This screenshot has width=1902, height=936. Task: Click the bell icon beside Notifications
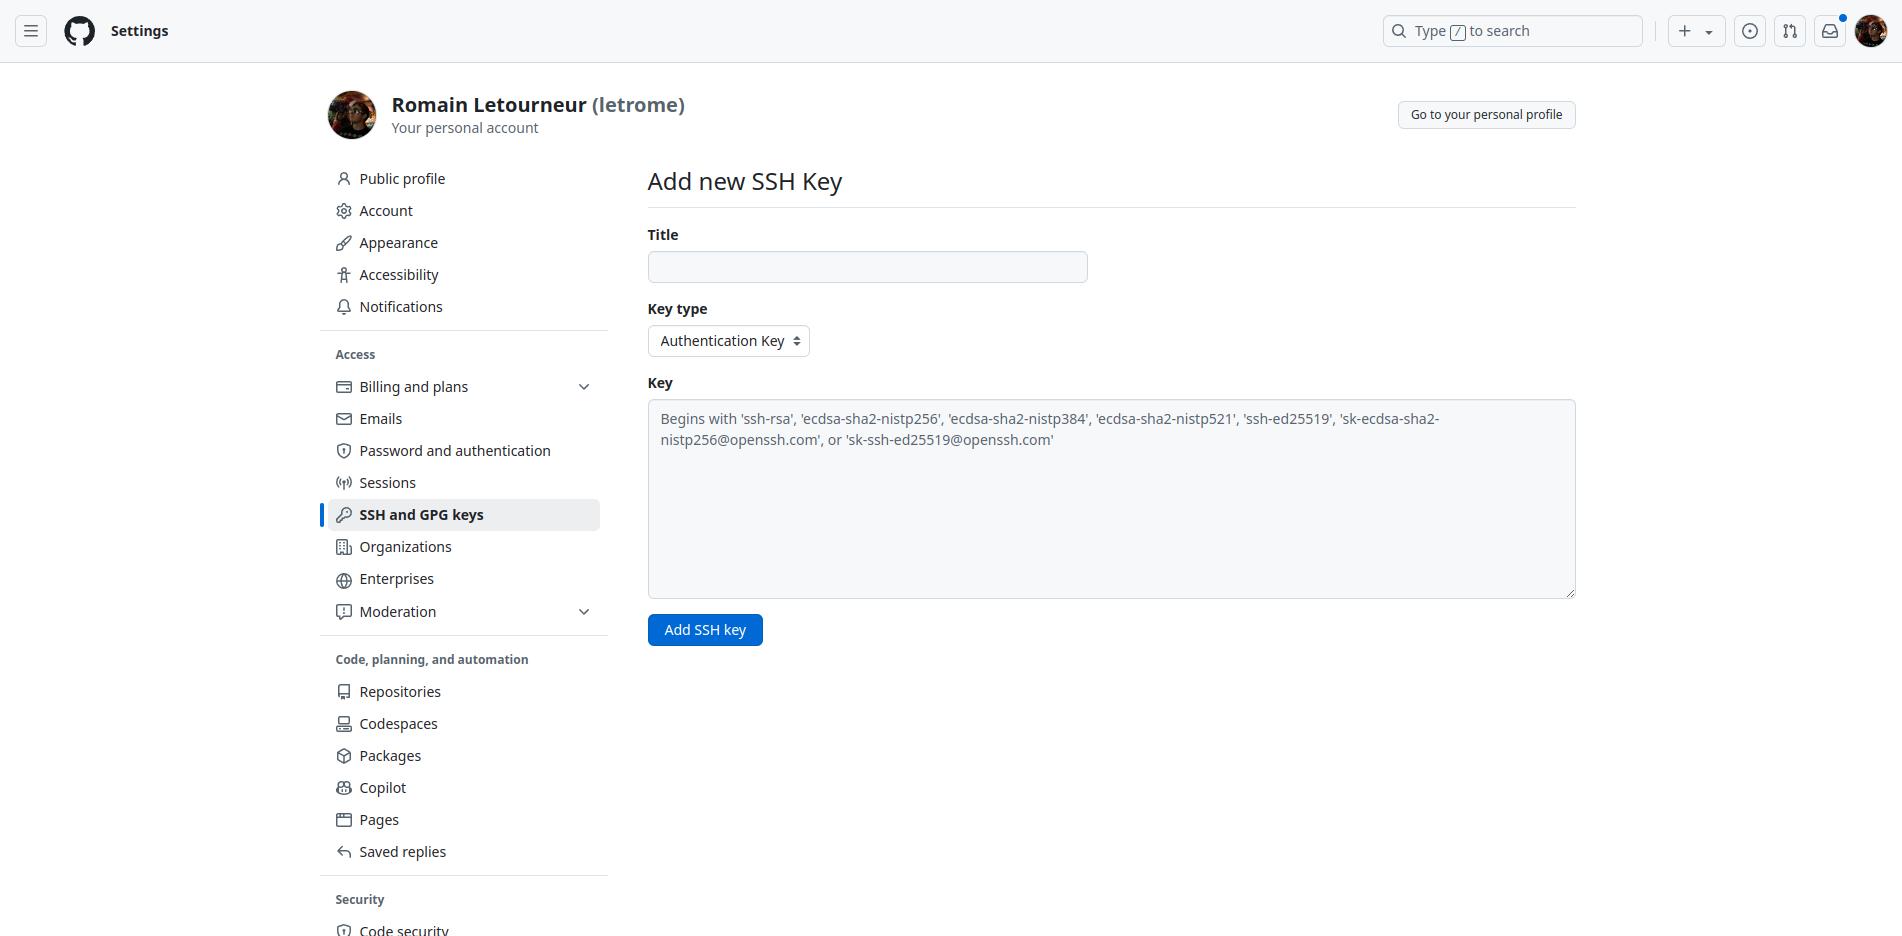pos(344,307)
